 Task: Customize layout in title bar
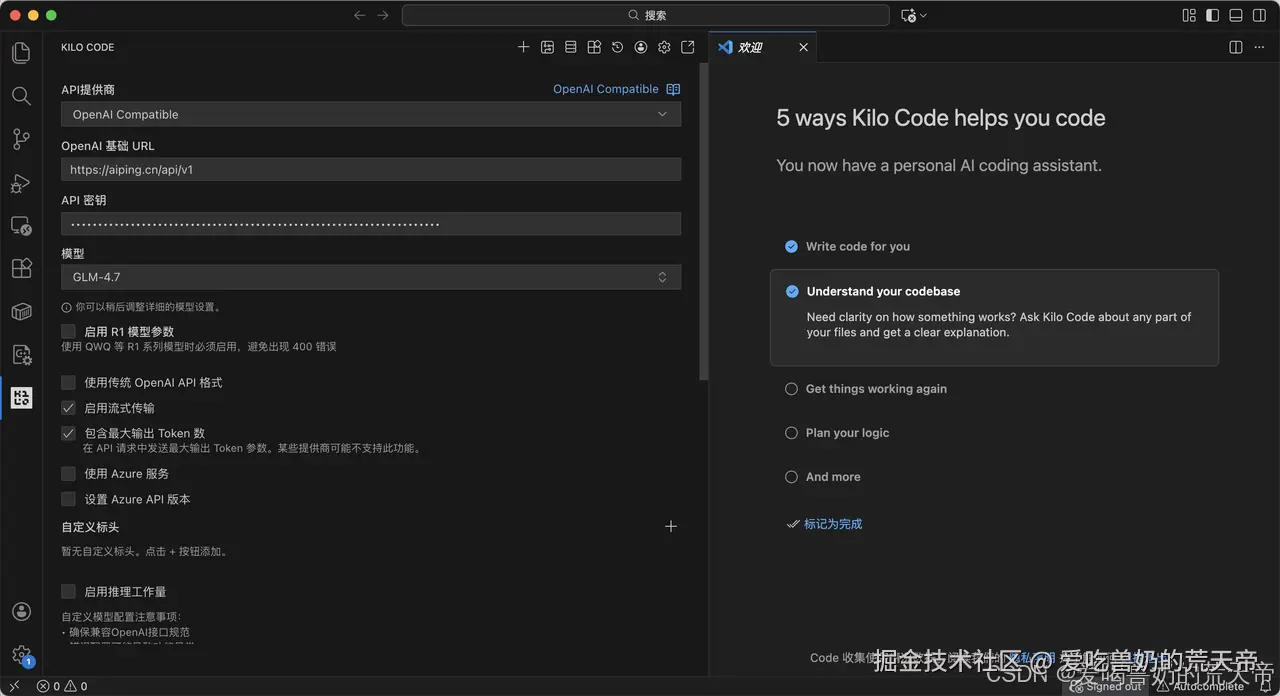1189,15
